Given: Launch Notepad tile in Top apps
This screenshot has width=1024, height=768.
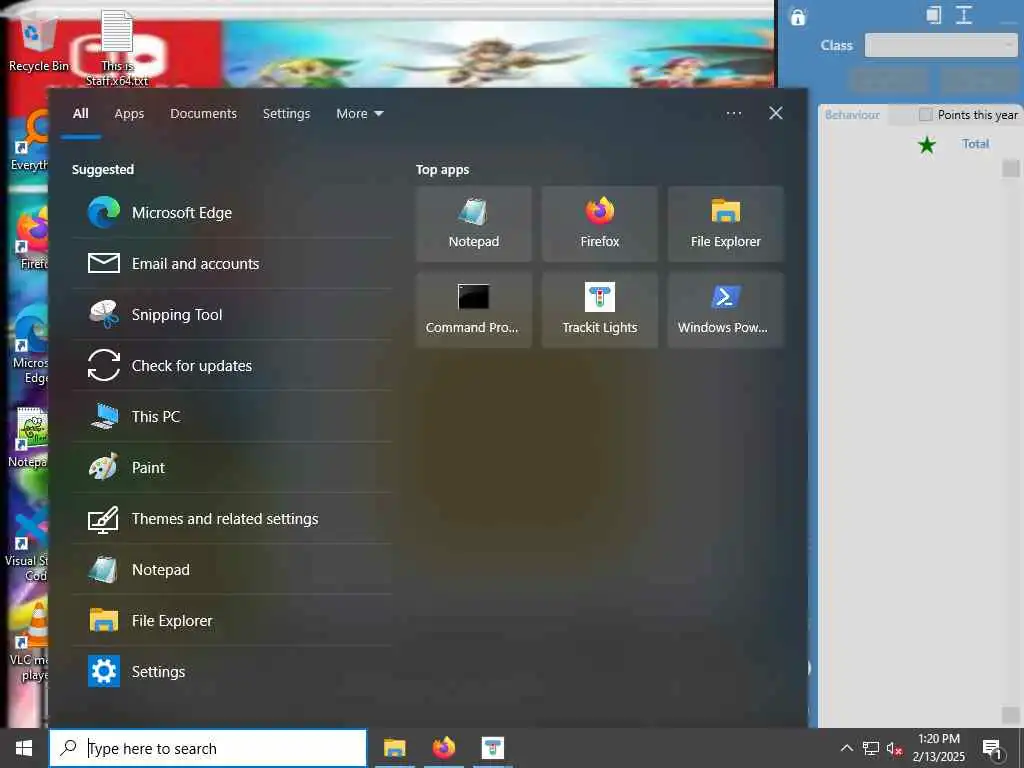Looking at the screenshot, I should 473,224.
